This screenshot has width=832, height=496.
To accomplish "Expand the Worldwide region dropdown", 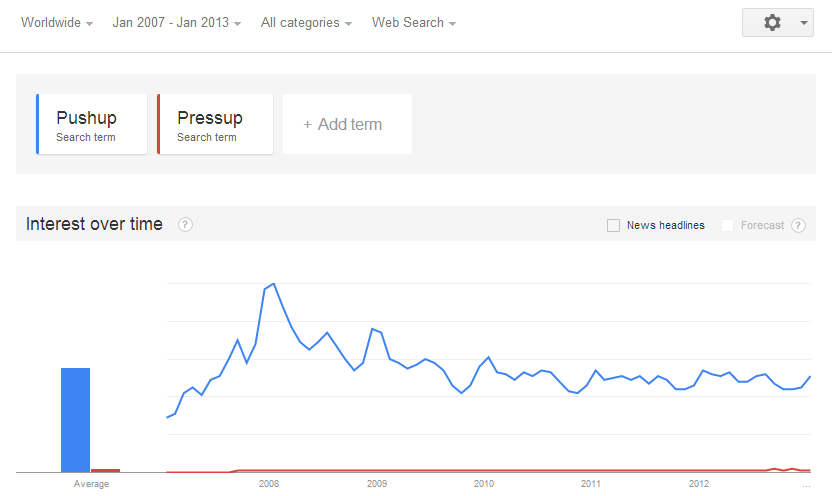I will point(57,23).
